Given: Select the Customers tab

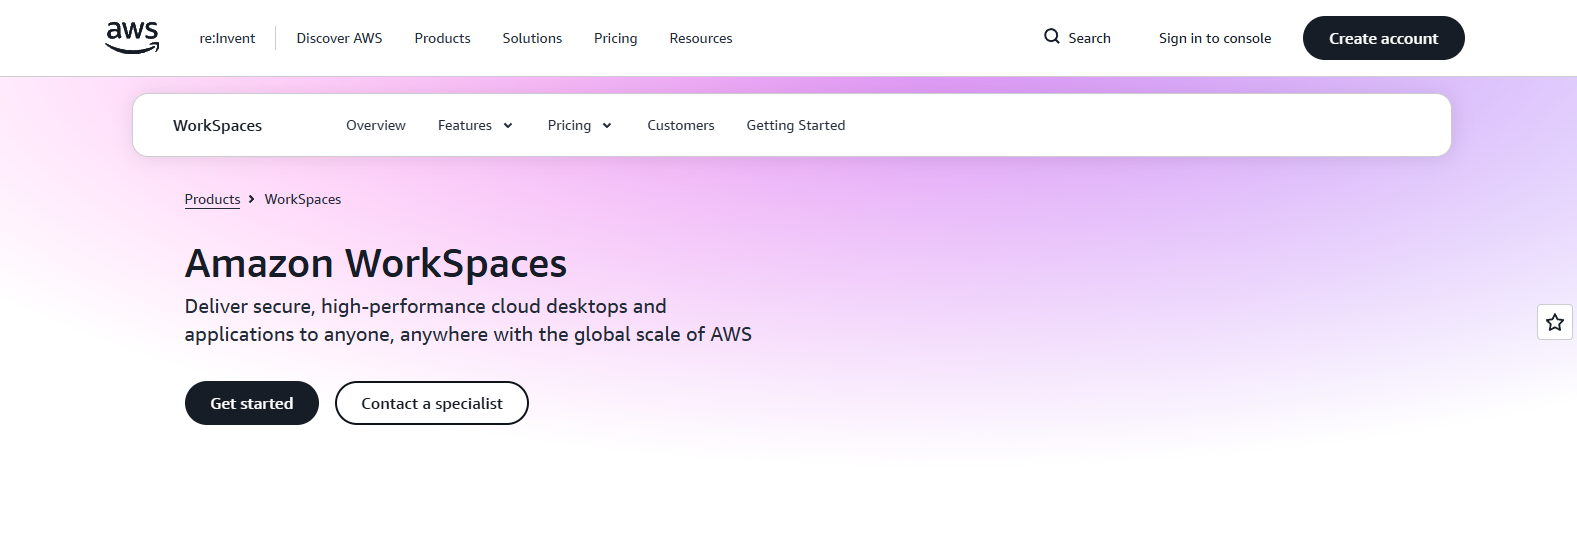Looking at the screenshot, I should (681, 125).
